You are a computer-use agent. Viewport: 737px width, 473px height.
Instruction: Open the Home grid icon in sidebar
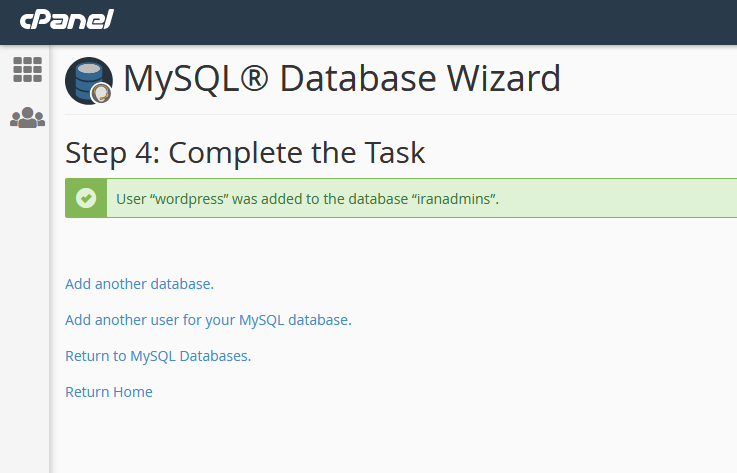tap(27, 70)
